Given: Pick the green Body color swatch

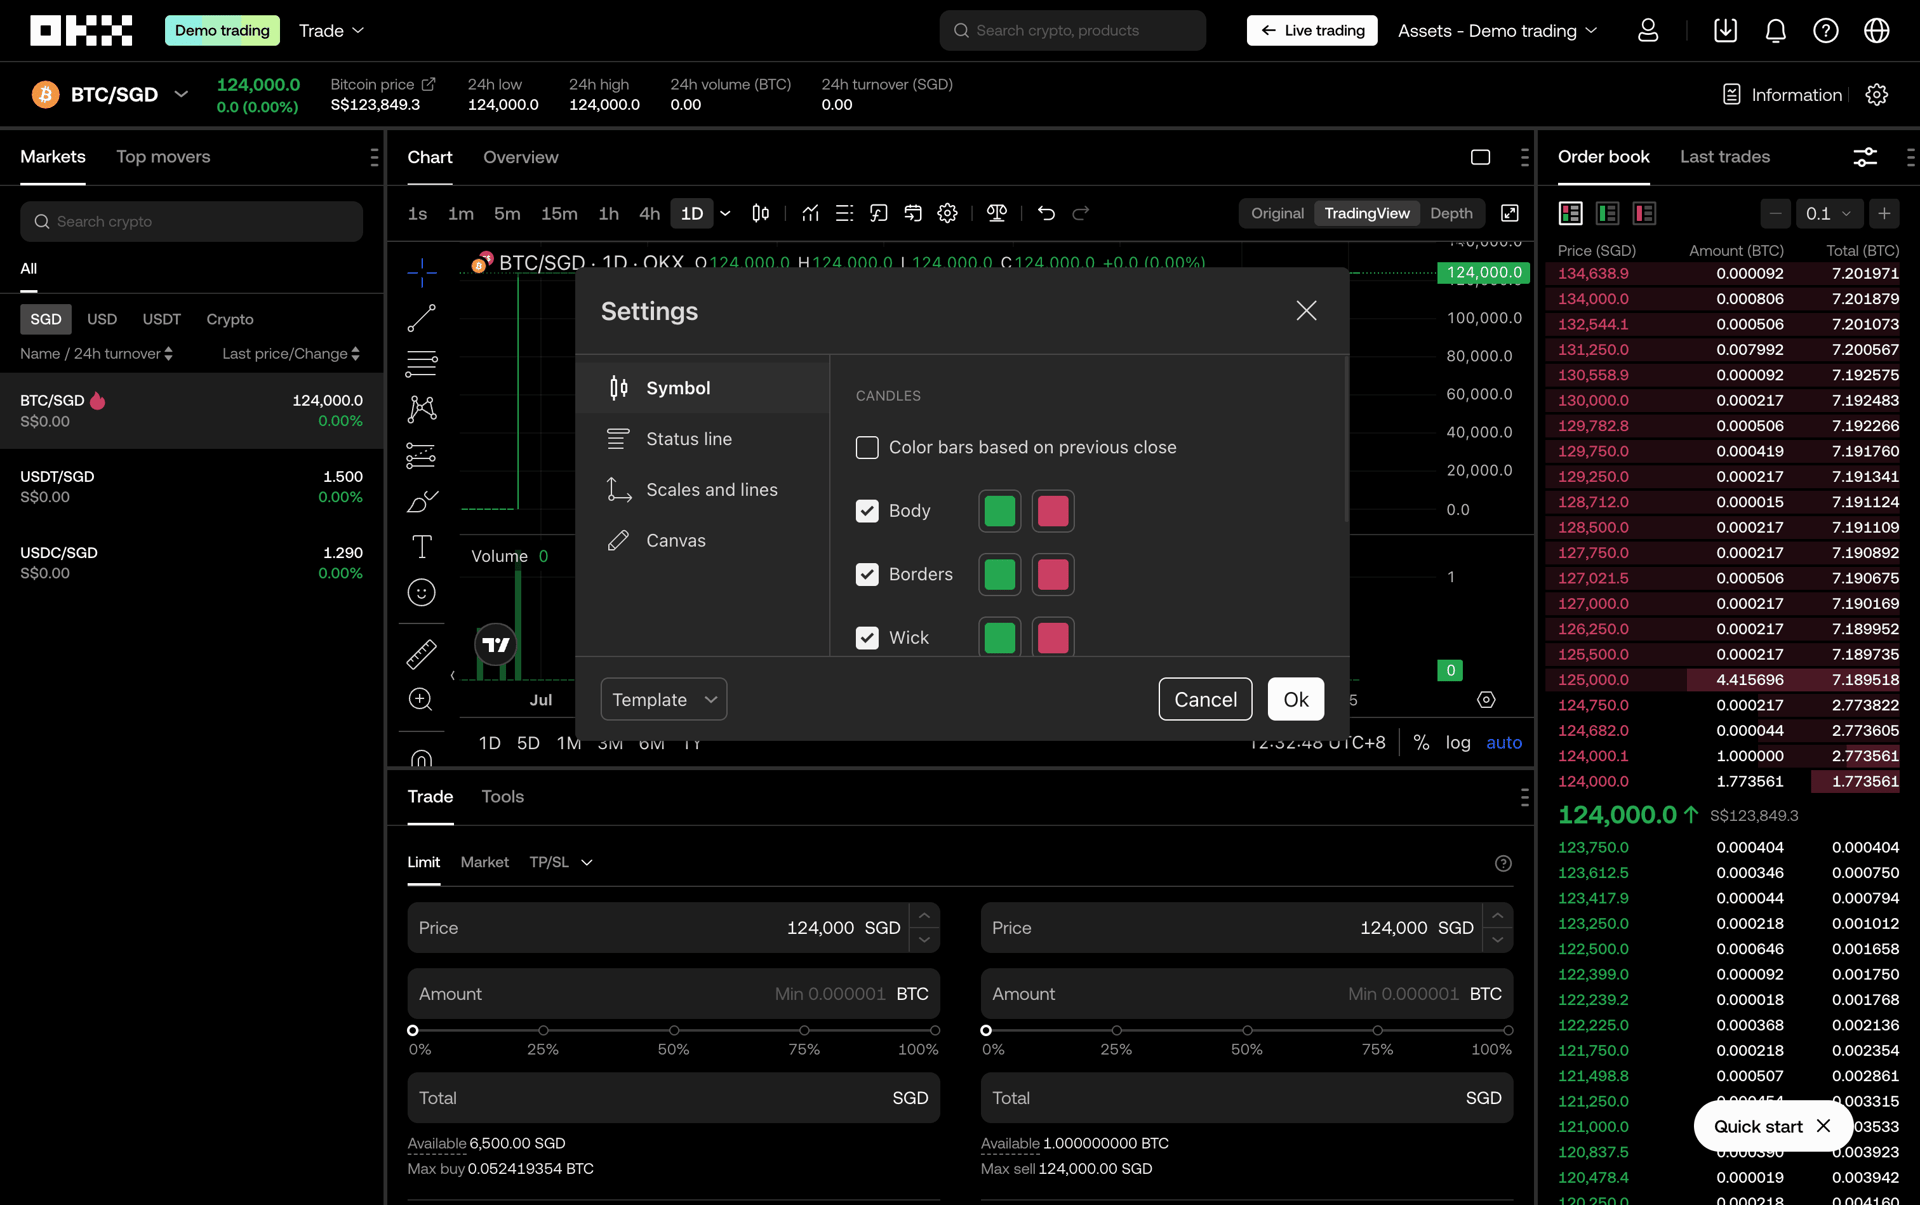Looking at the screenshot, I should [x=1000, y=511].
